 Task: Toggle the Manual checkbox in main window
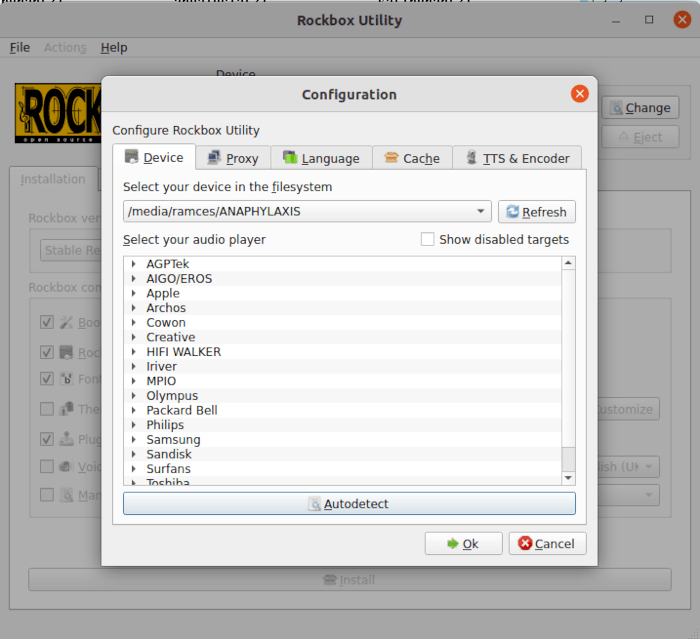coord(47,495)
